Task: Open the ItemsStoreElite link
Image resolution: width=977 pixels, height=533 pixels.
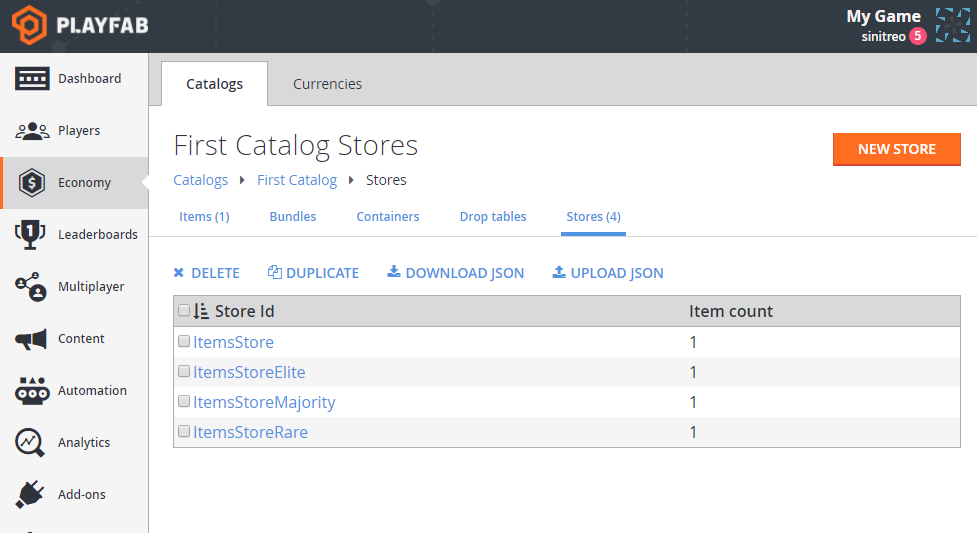Action: click(249, 372)
